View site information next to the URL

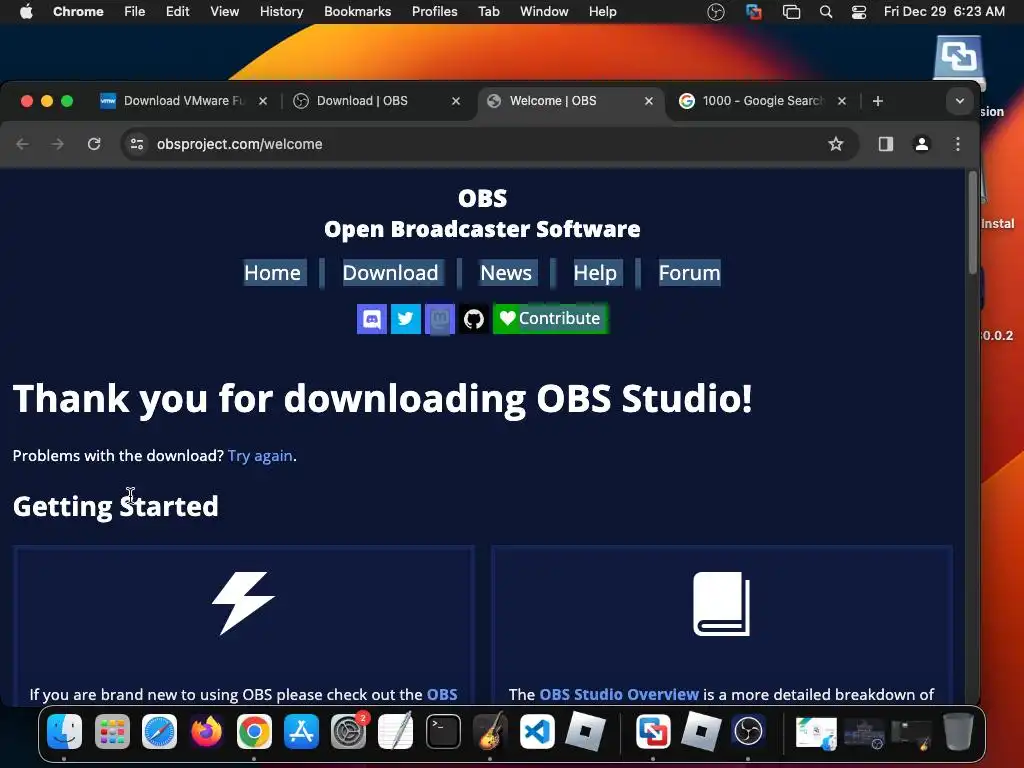coord(136,144)
